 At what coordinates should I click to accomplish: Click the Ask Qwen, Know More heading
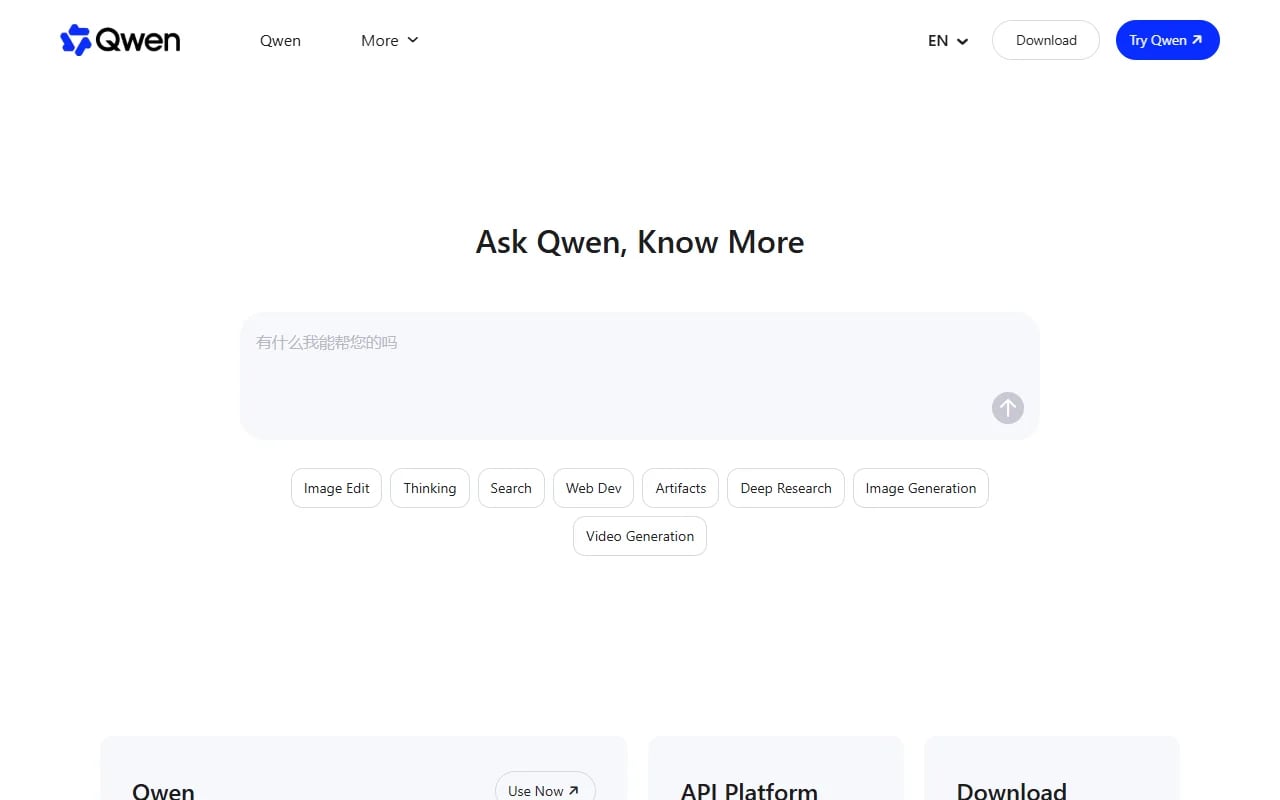[640, 242]
